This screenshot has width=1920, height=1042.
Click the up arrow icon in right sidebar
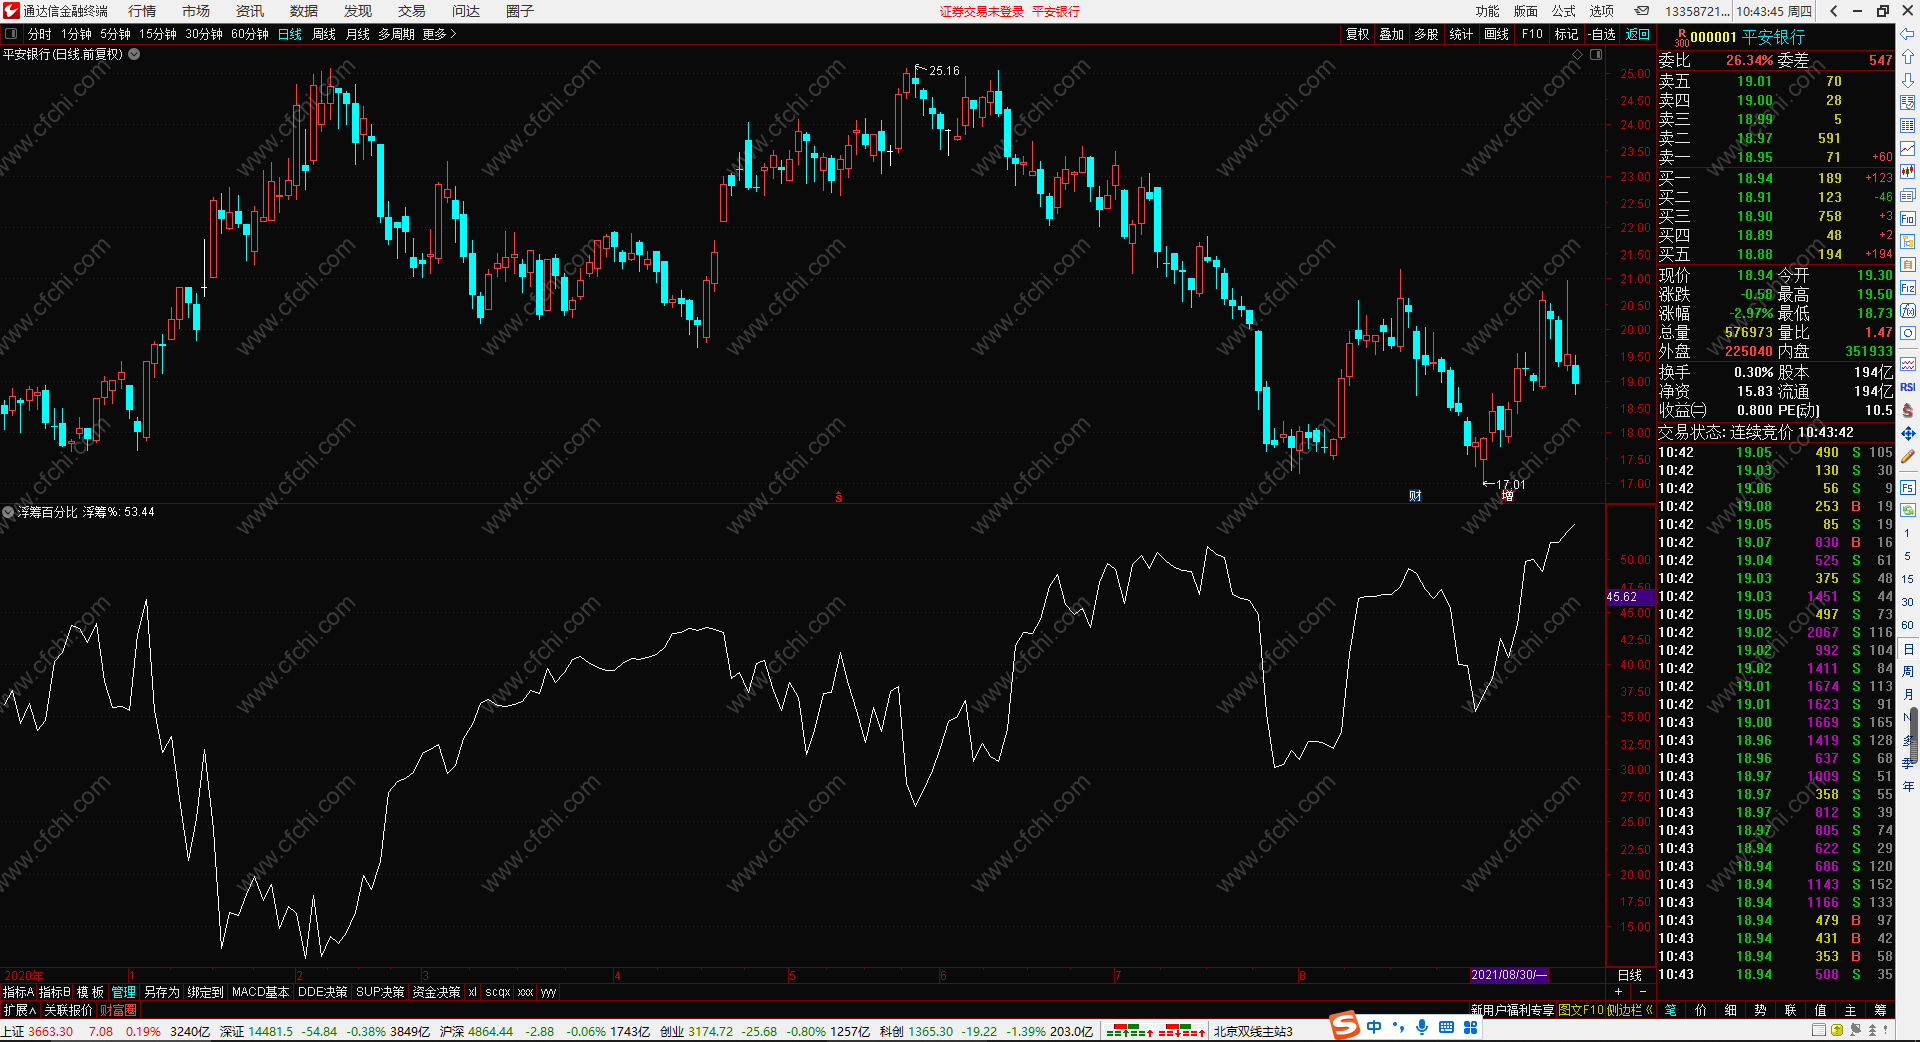coord(1908,57)
